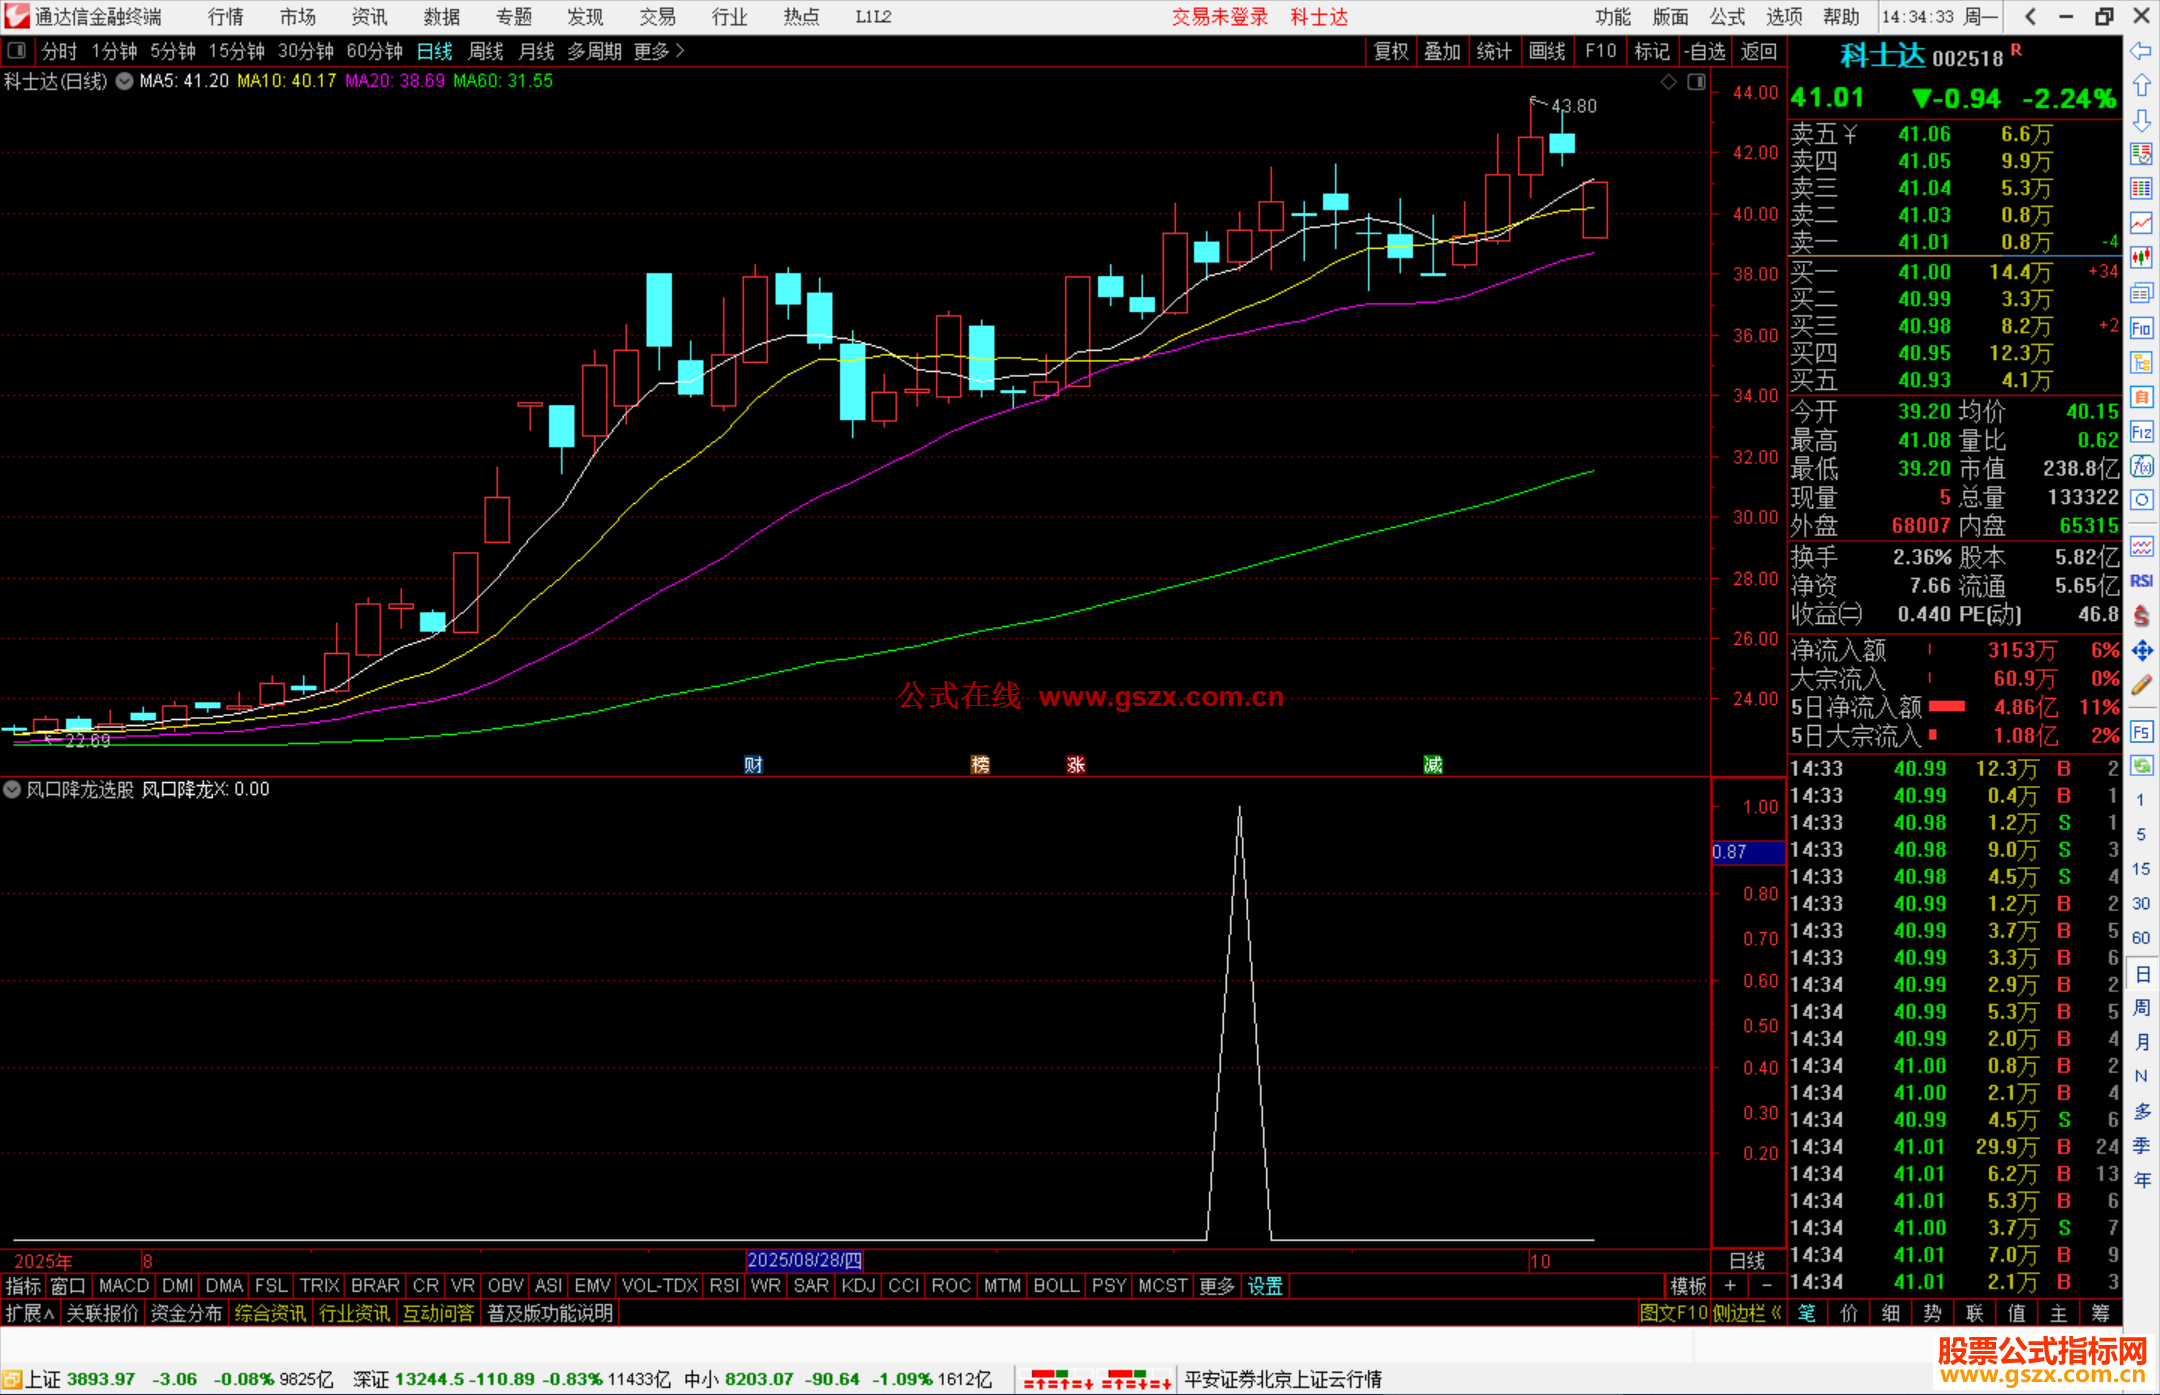Image resolution: width=2160 pixels, height=1395 pixels.
Task: Click the RSI indicator sidebar icon
Action: (x=2141, y=581)
